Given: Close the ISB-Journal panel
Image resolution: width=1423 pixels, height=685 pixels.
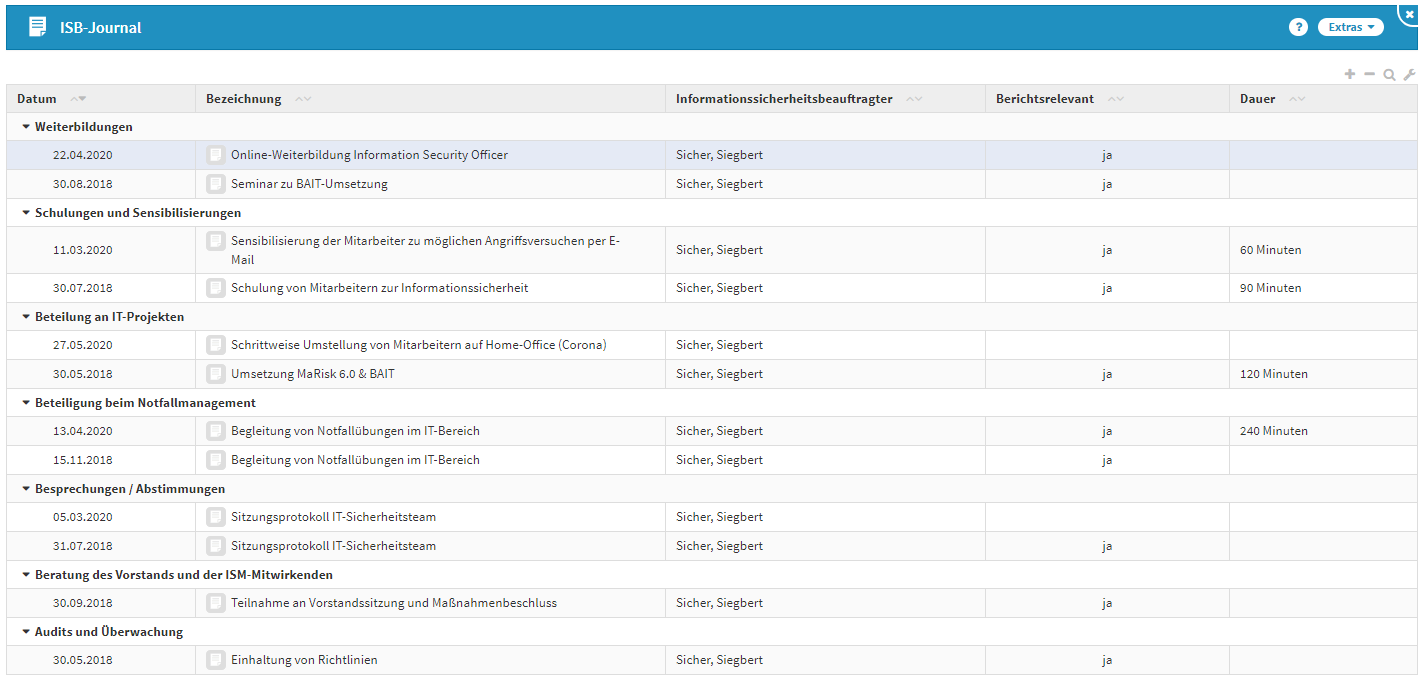Looking at the screenshot, I should 1410,13.
